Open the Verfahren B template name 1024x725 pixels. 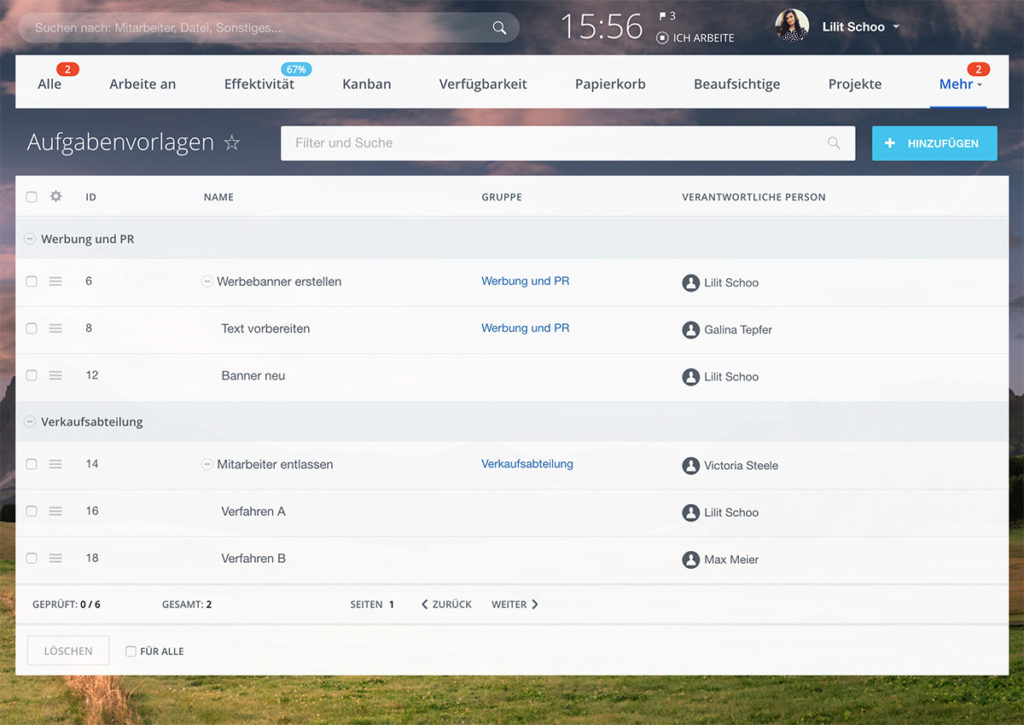[x=253, y=558]
